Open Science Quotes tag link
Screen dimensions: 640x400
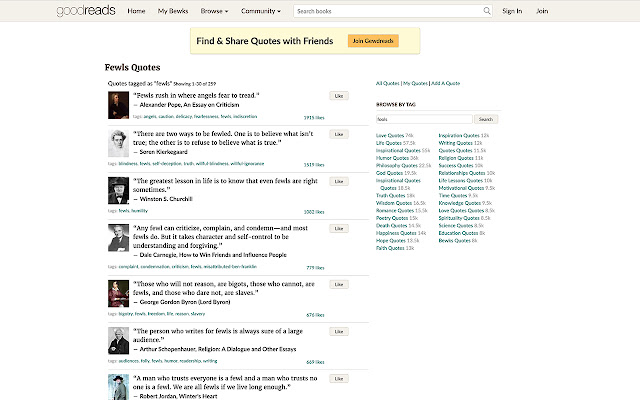[x=456, y=225]
